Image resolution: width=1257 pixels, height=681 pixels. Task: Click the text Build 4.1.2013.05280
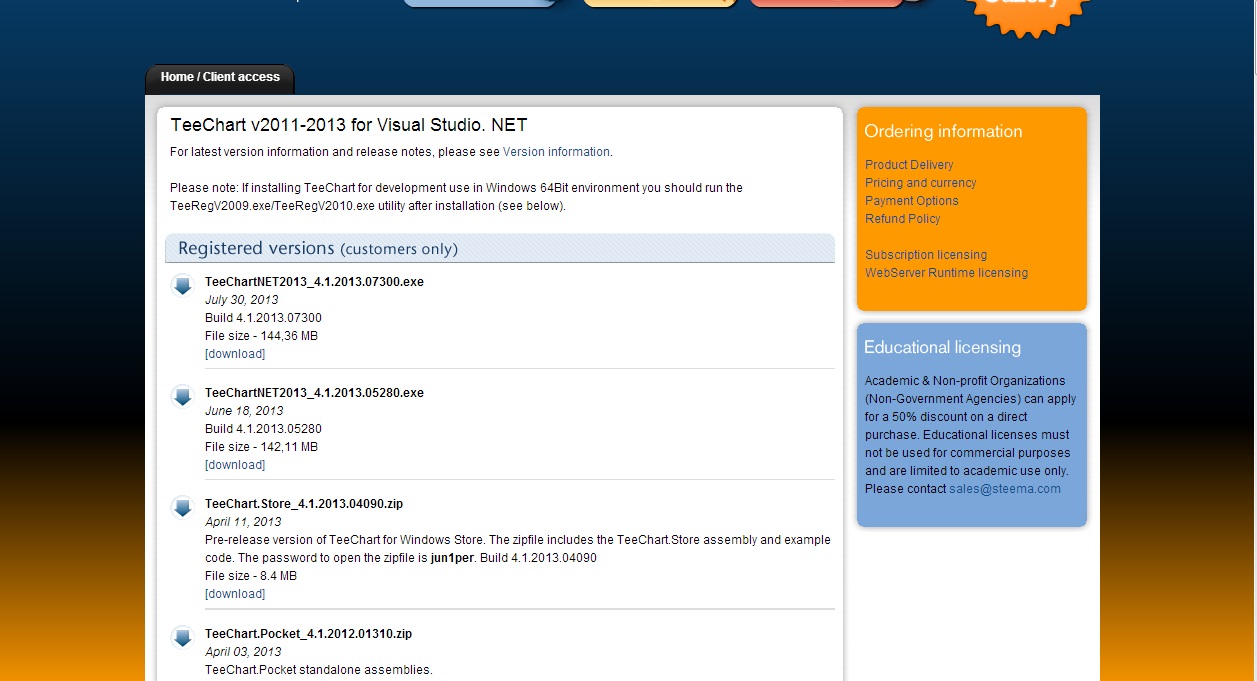(263, 429)
